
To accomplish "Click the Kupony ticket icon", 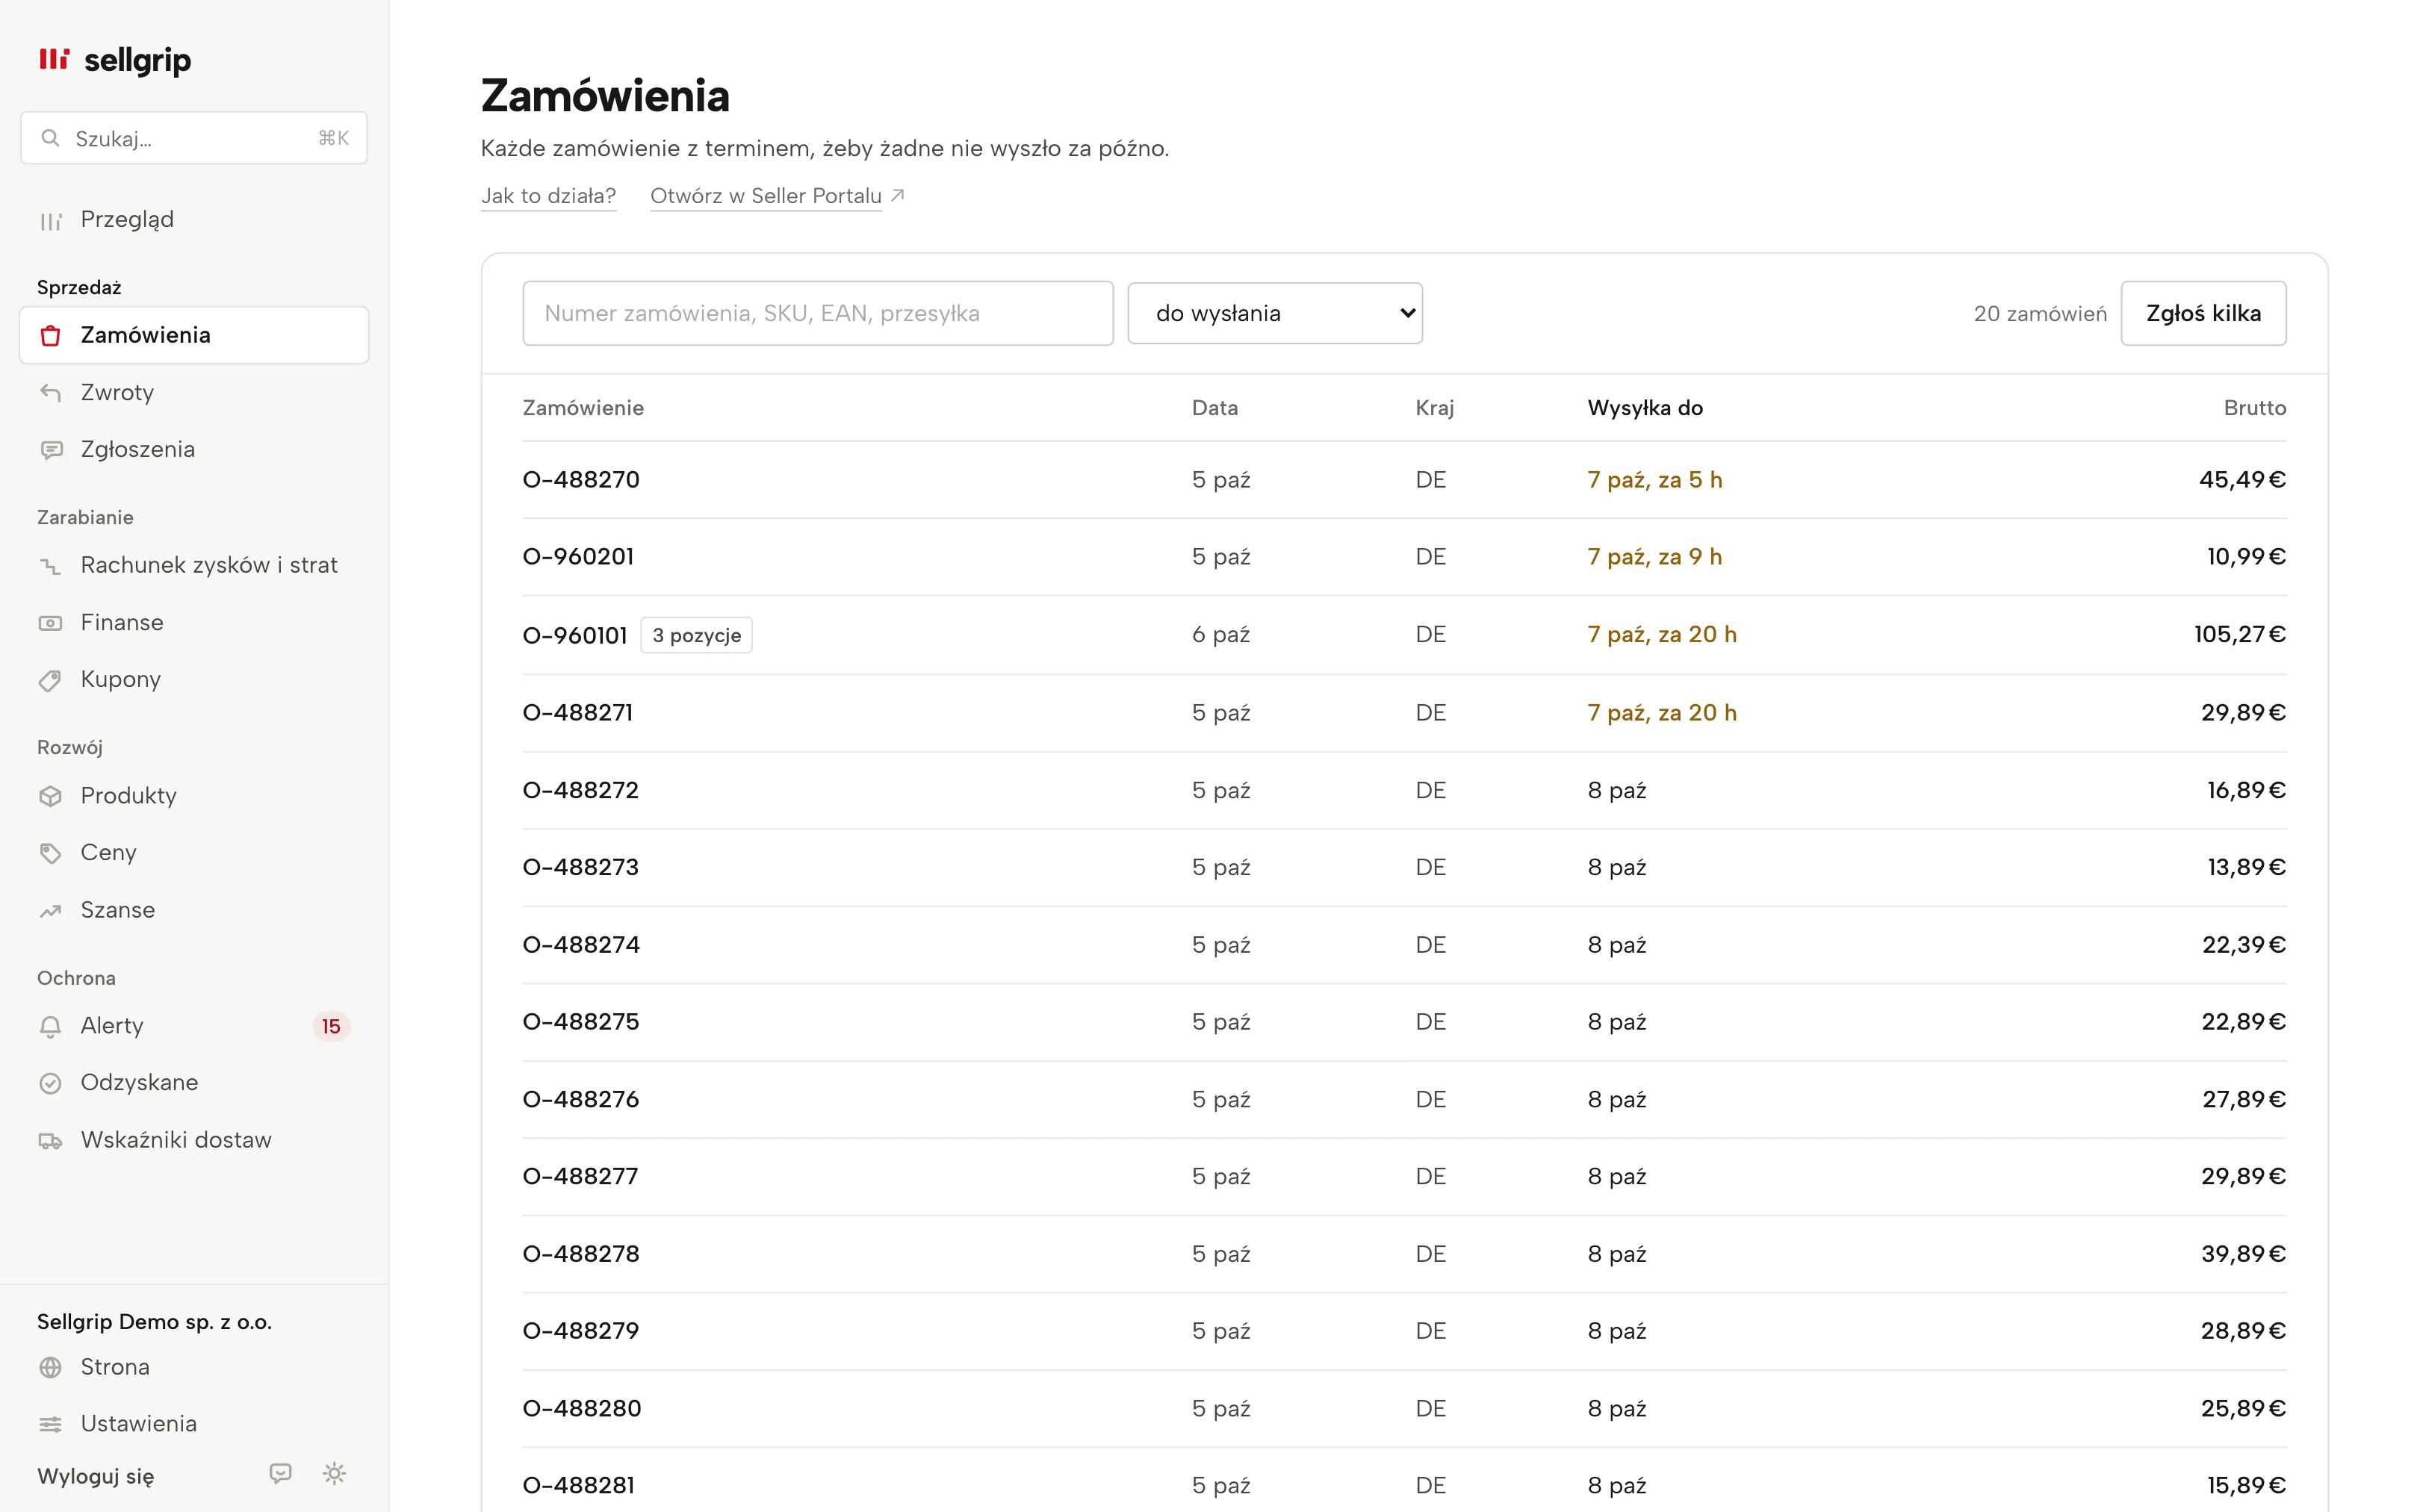I will [x=51, y=680].
